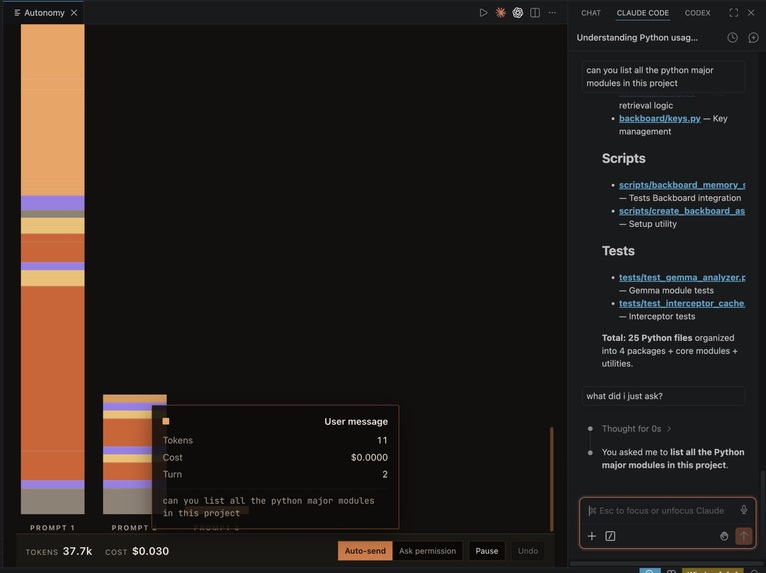The width and height of the screenshot is (766, 573).
Task: Expand the "Thought for 0s" section
Action: point(636,428)
